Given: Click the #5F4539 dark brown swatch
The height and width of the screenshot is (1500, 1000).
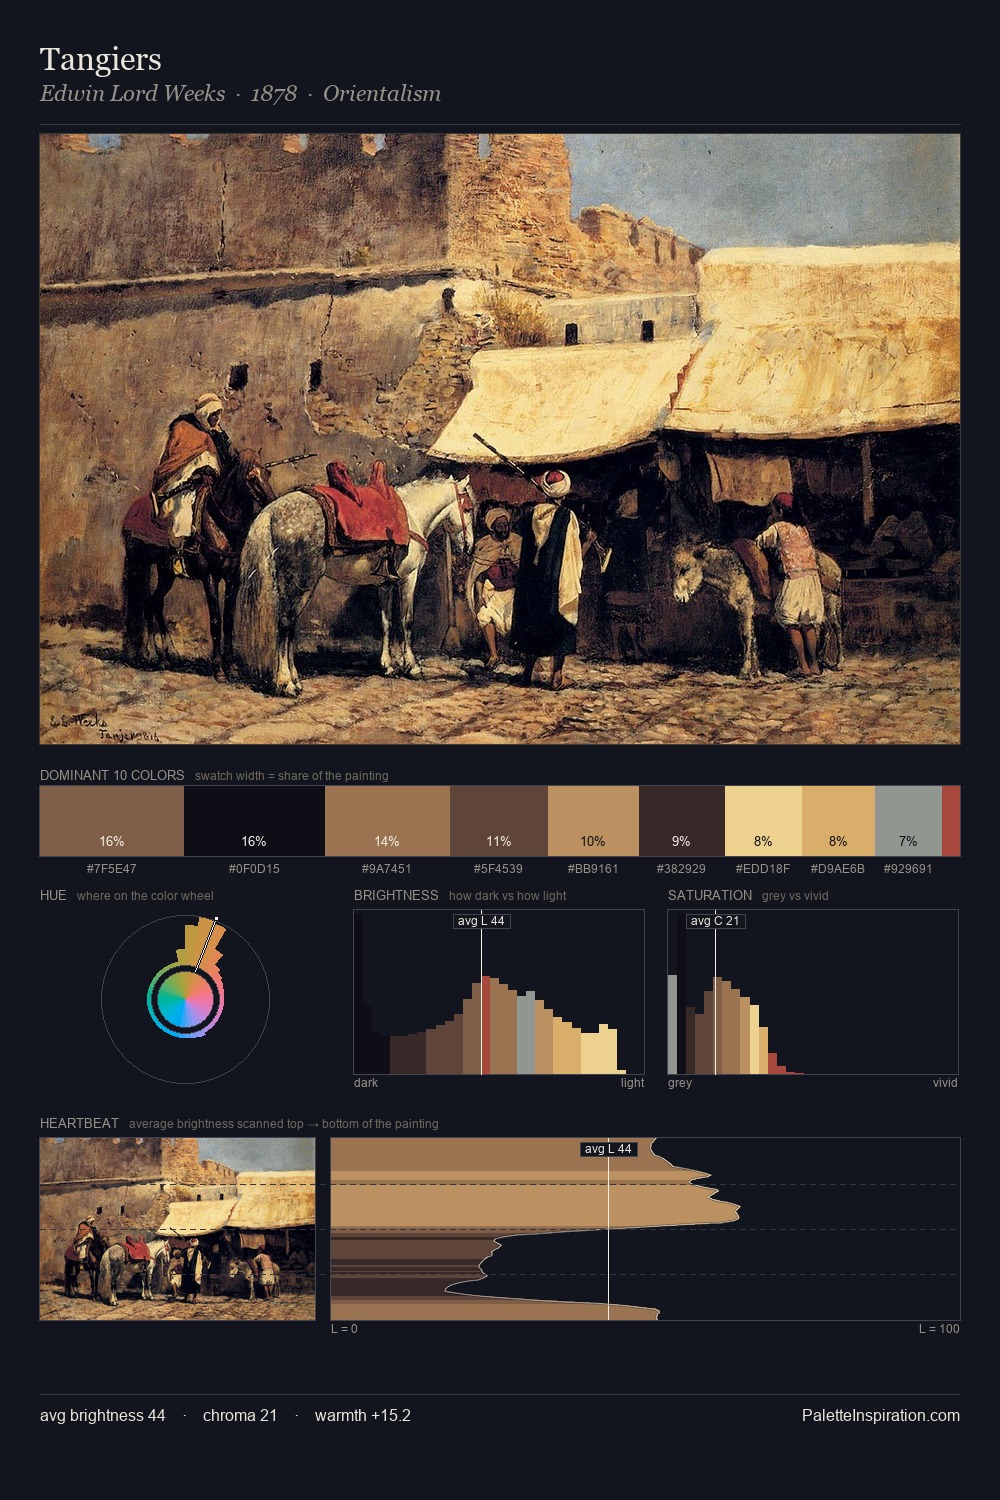Looking at the screenshot, I should 499,821.
